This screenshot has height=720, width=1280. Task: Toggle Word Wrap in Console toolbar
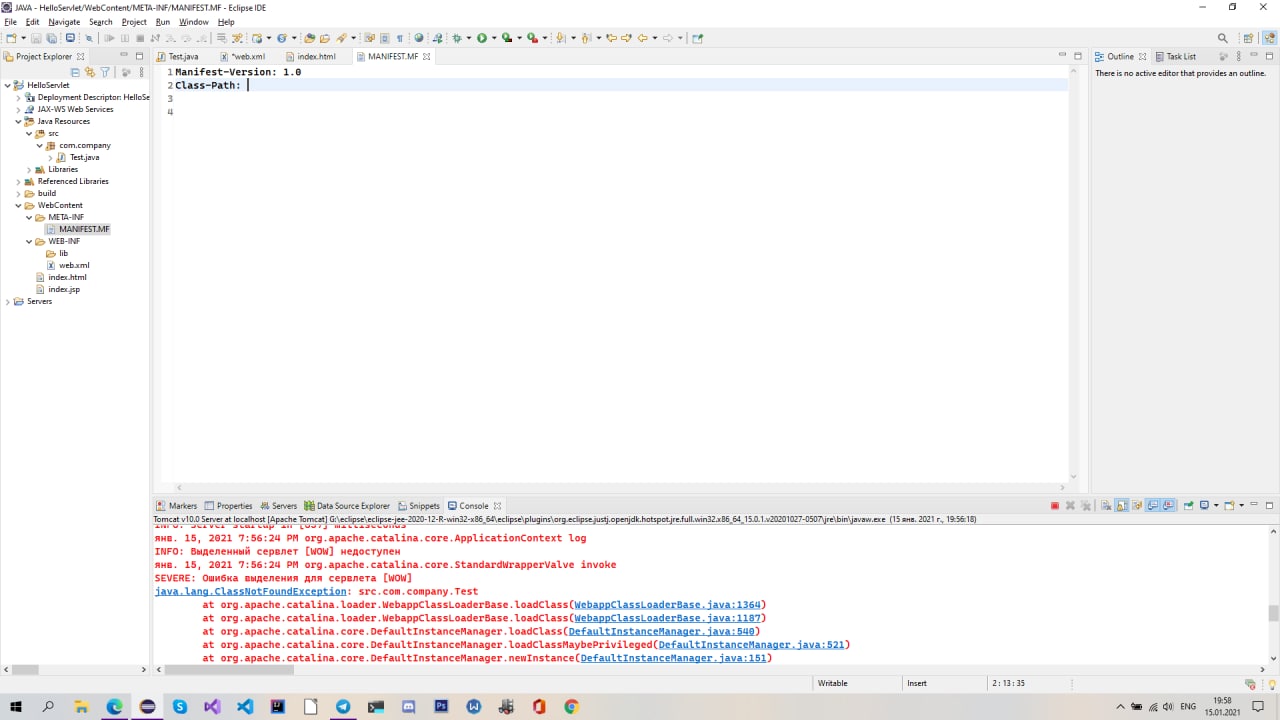tap(1137, 506)
